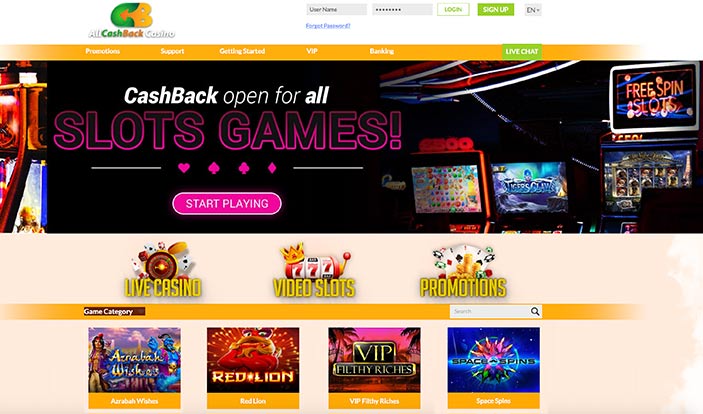Image resolution: width=703 pixels, height=414 pixels.
Task: Open the Promotions menu item
Action: (x=103, y=51)
